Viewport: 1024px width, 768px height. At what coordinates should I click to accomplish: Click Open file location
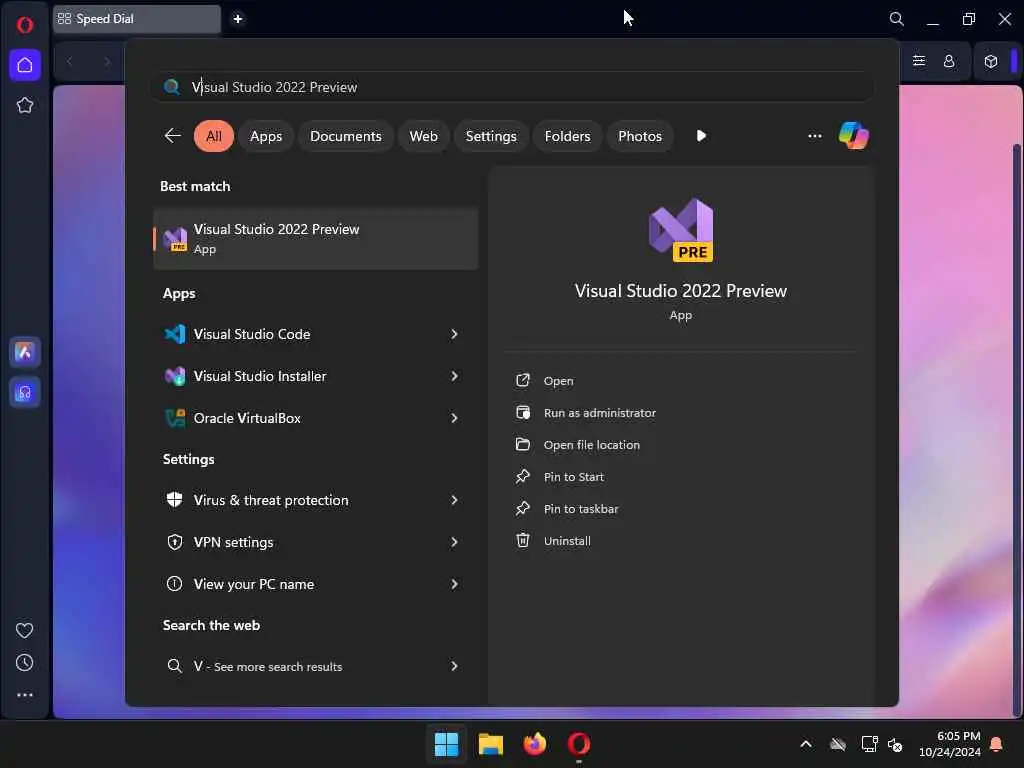point(592,445)
